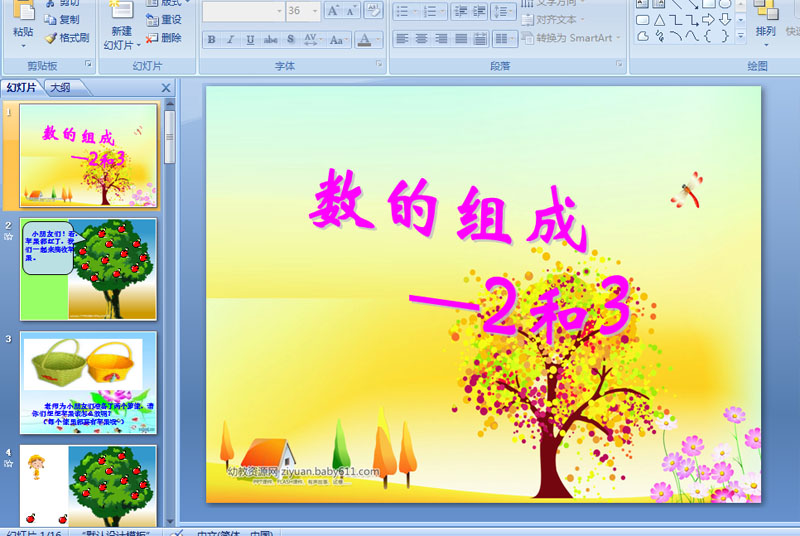This screenshot has width=800, height=536.
Task: Close the slides/outline pane
Action: (166, 88)
